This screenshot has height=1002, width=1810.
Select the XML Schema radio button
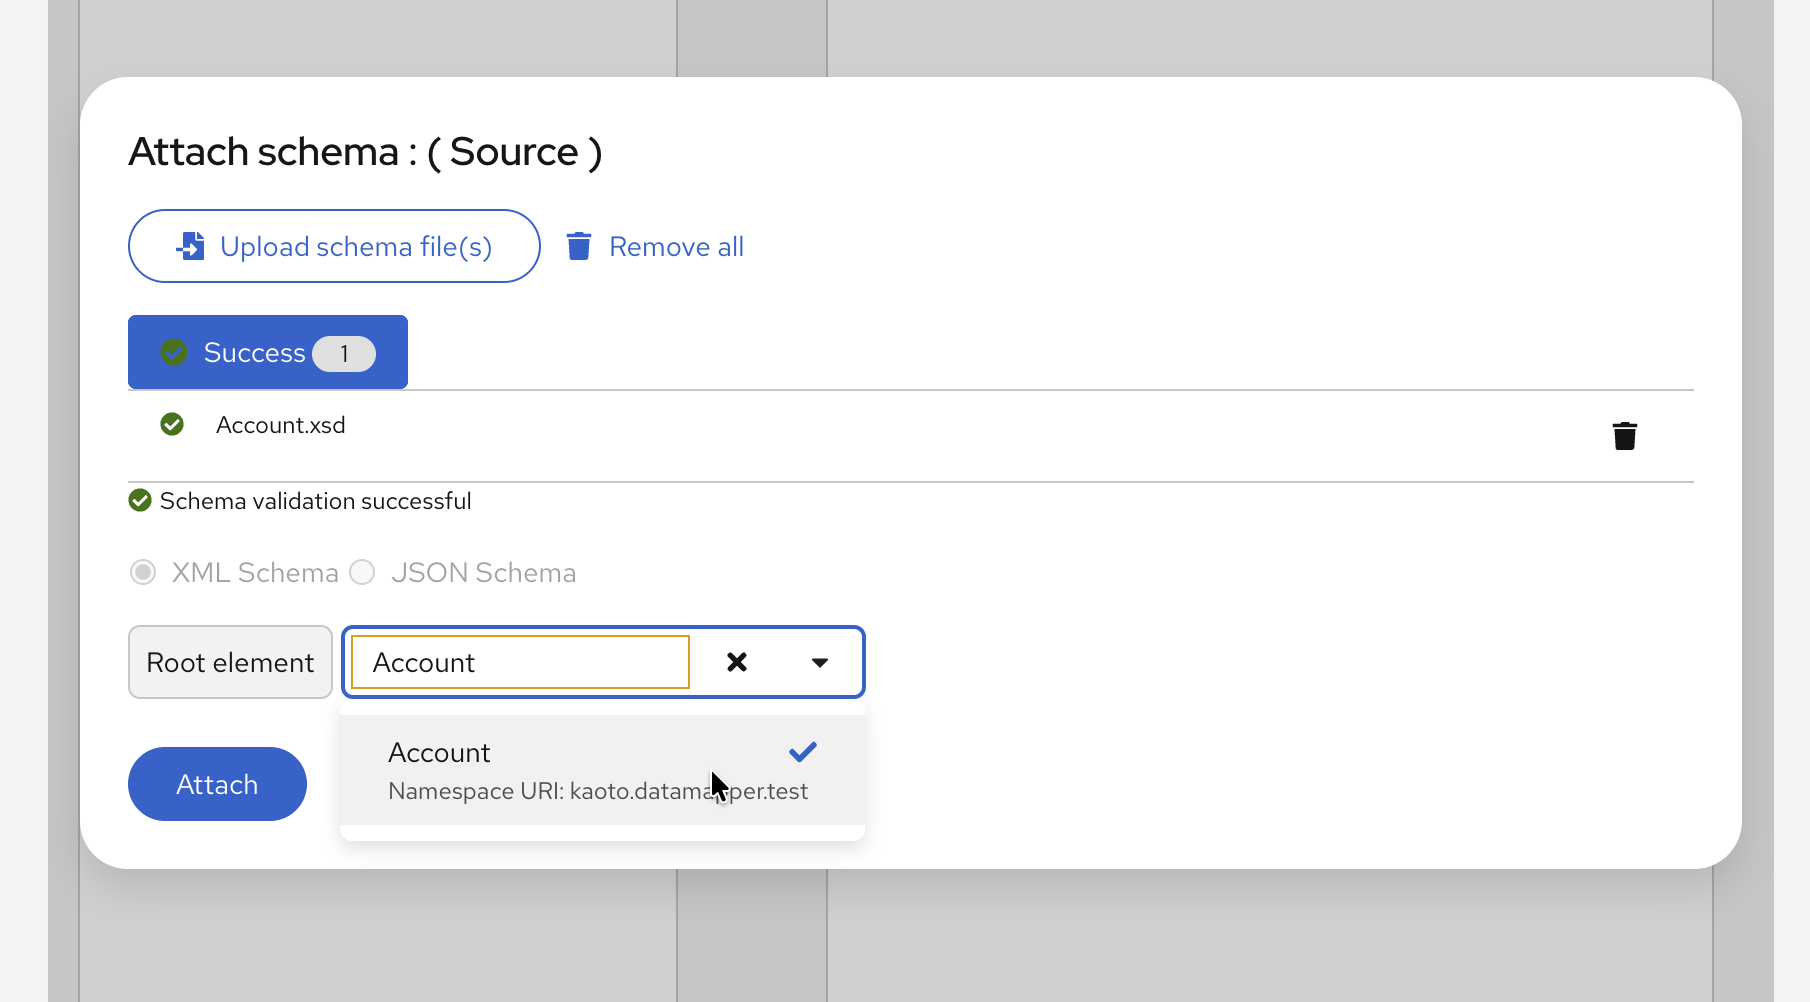[143, 572]
